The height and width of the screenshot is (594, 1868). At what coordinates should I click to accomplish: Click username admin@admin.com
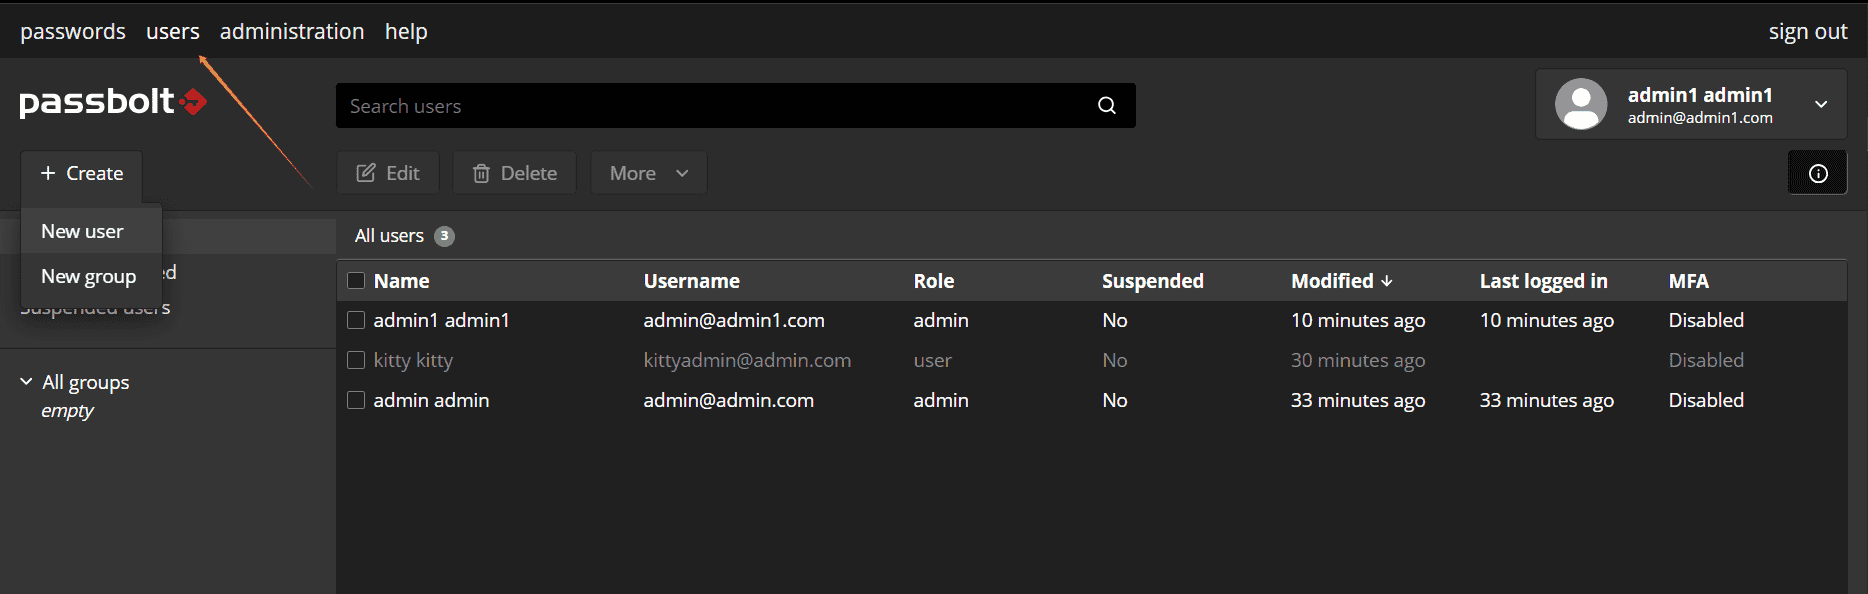click(728, 400)
